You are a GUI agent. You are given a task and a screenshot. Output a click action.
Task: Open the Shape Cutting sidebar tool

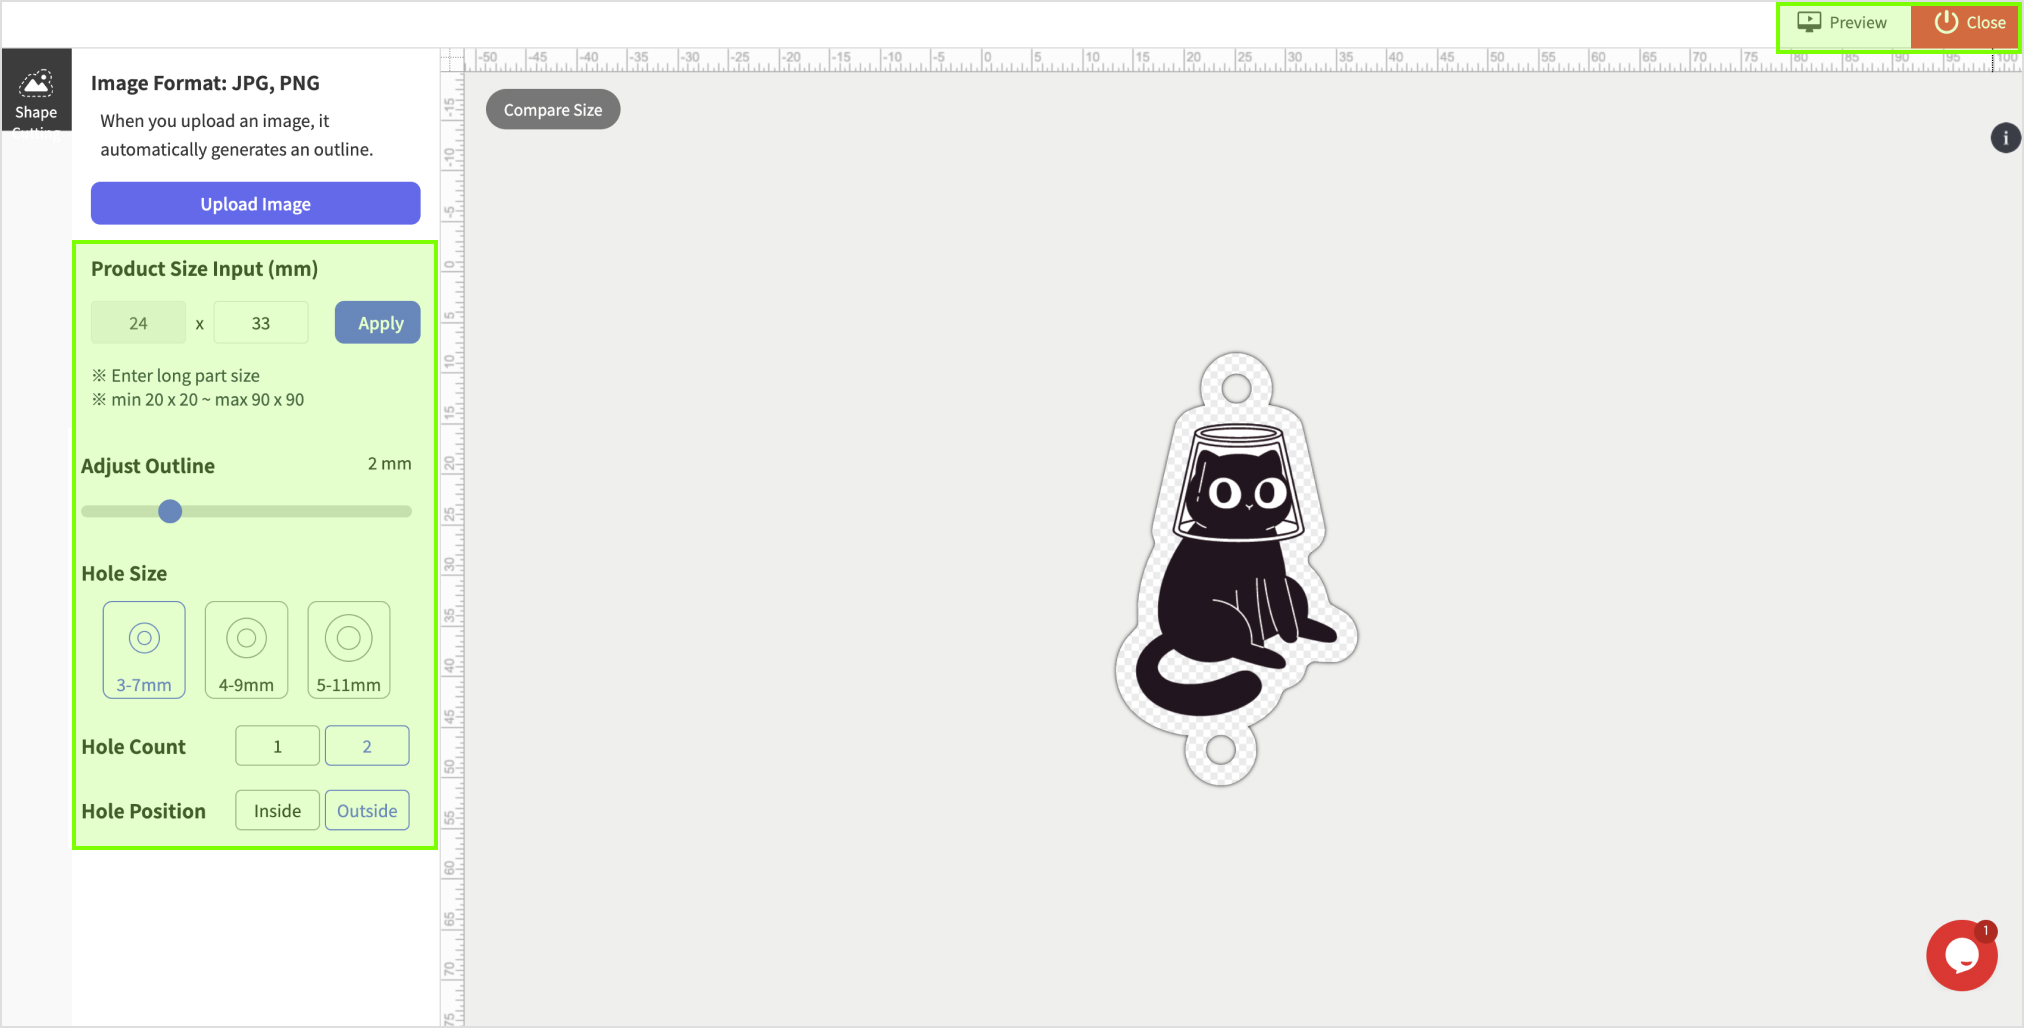36,91
